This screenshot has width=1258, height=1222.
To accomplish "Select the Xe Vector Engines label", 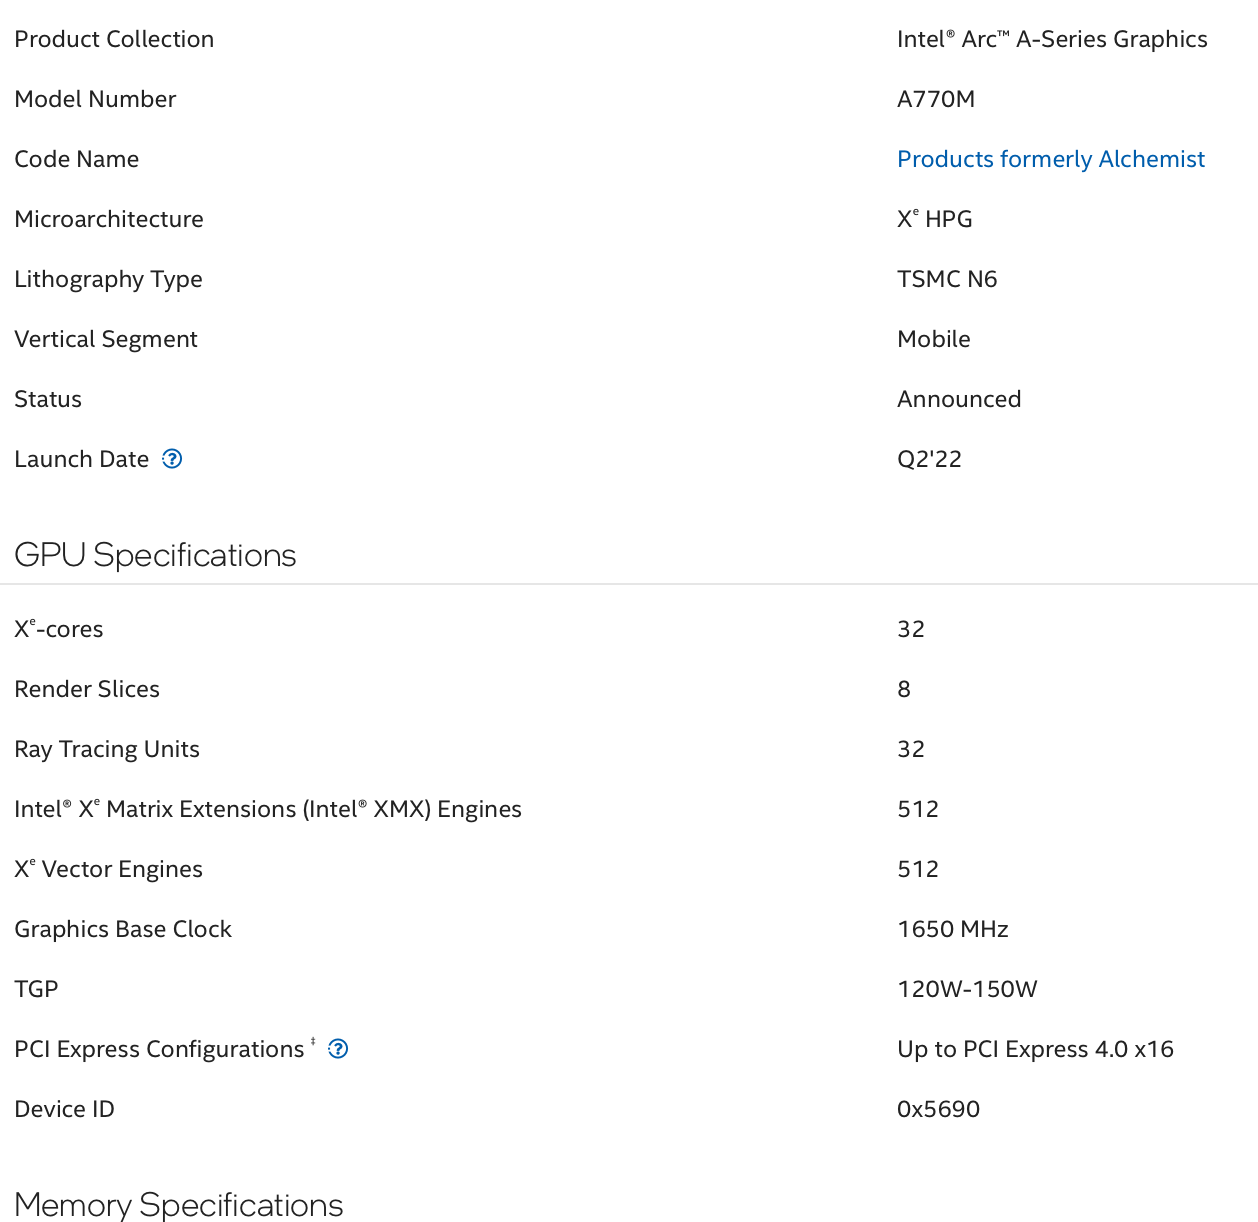I will pos(108,869).
